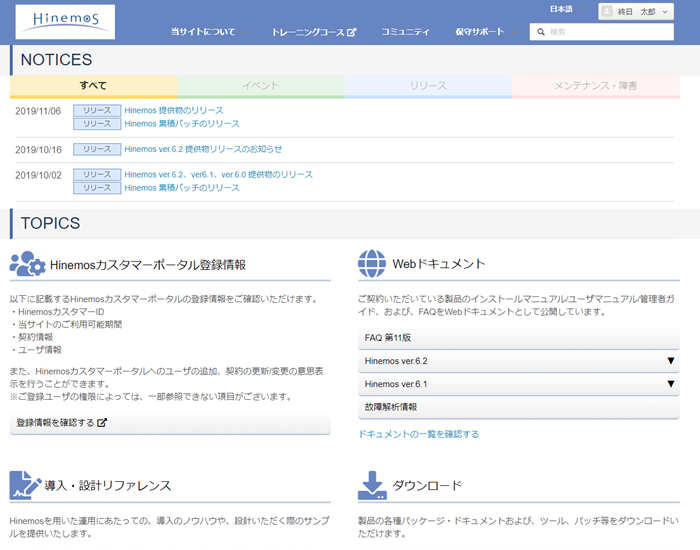Screen dimensions: 700x550
Task: Click リリース tag on 2019/10/16 notice
Action: tap(97, 149)
